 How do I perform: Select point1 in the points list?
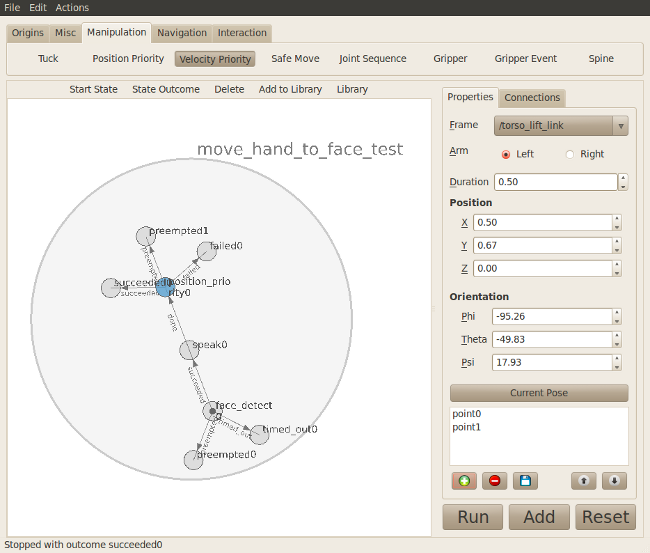tap(467, 427)
